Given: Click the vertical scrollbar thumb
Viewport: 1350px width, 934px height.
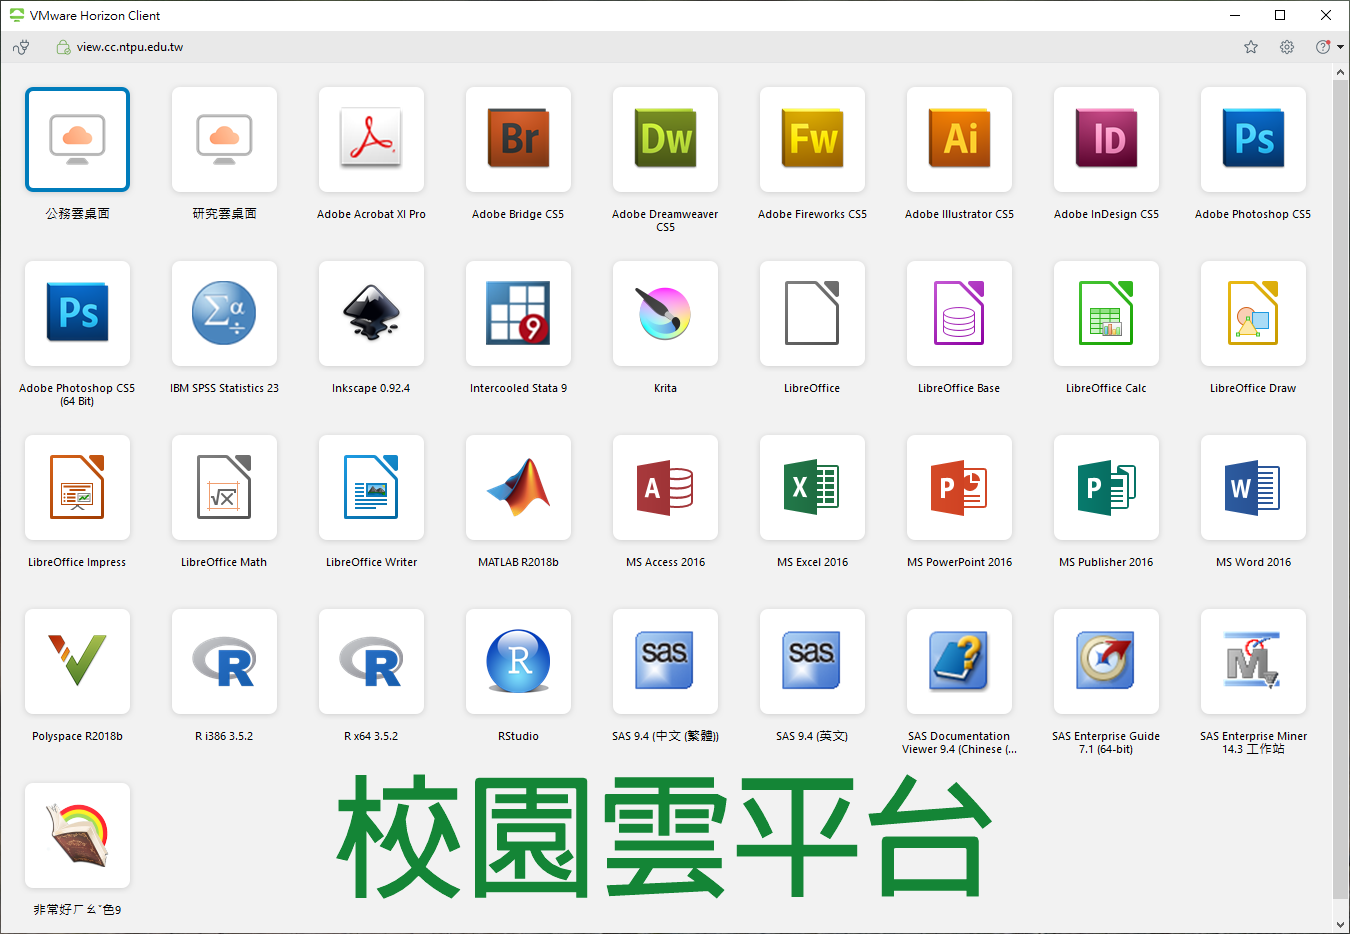Looking at the screenshot, I should click(x=1341, y=490).
